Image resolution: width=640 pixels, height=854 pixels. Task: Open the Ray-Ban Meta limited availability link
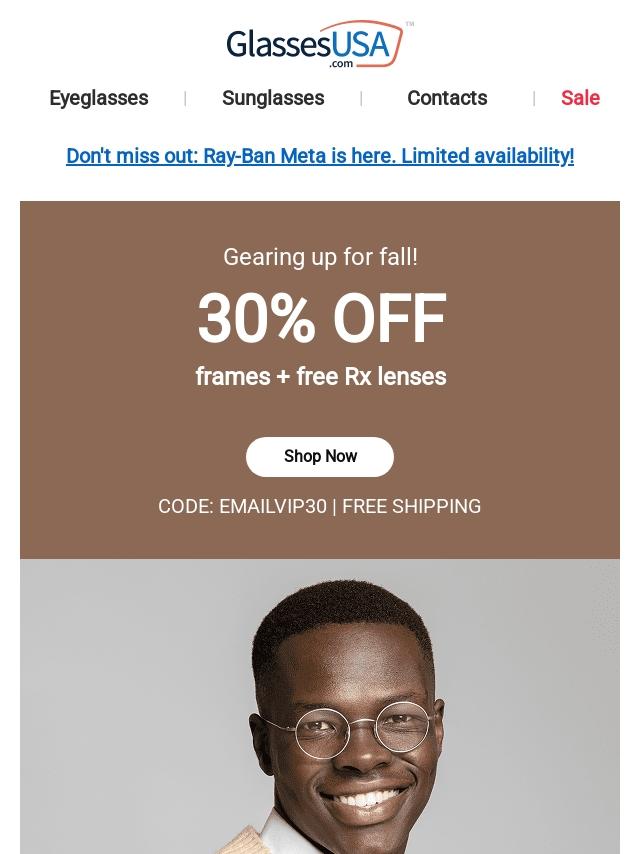click(x=320, y=156)
